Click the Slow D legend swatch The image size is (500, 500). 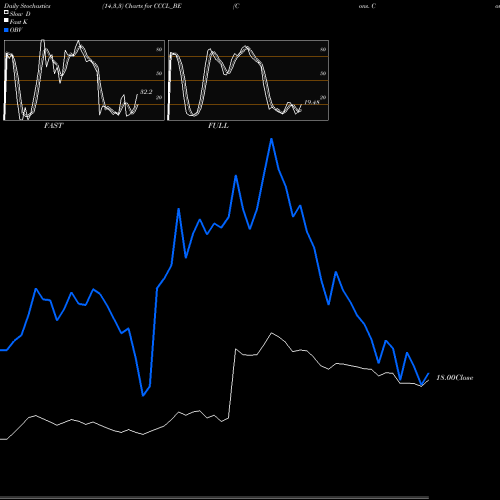6,12
